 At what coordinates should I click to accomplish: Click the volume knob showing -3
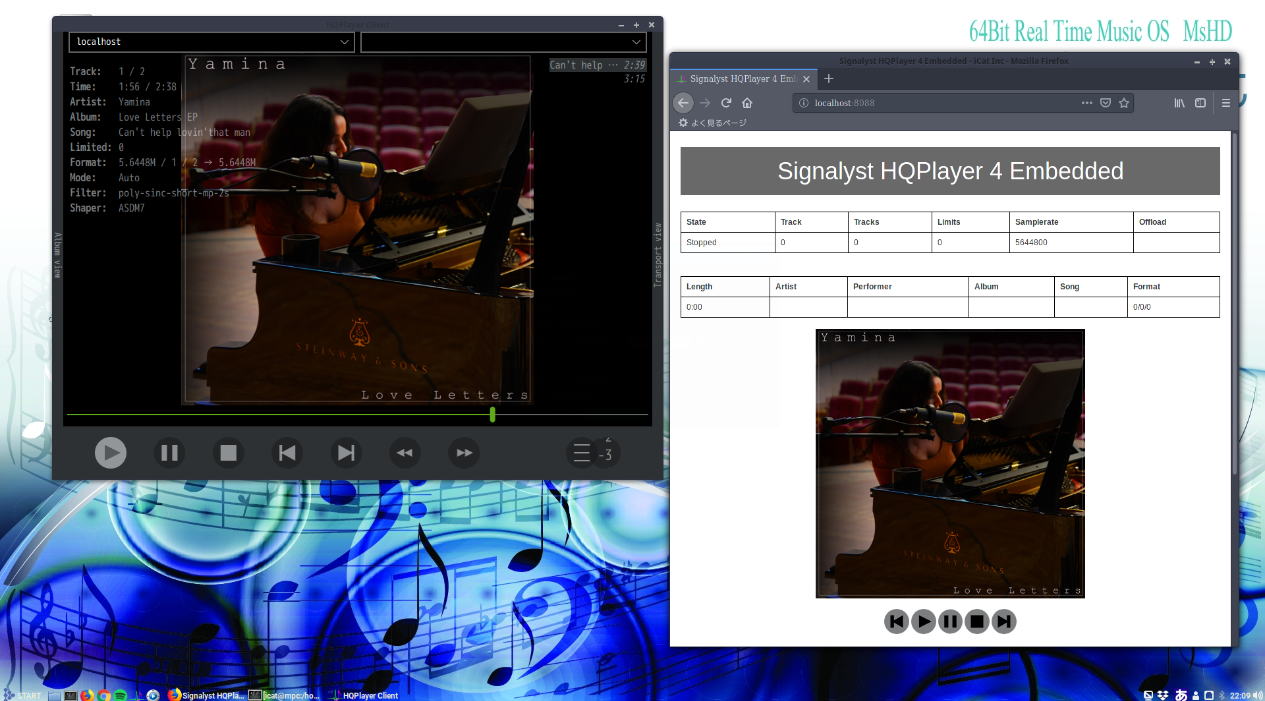tap(605, 454)
